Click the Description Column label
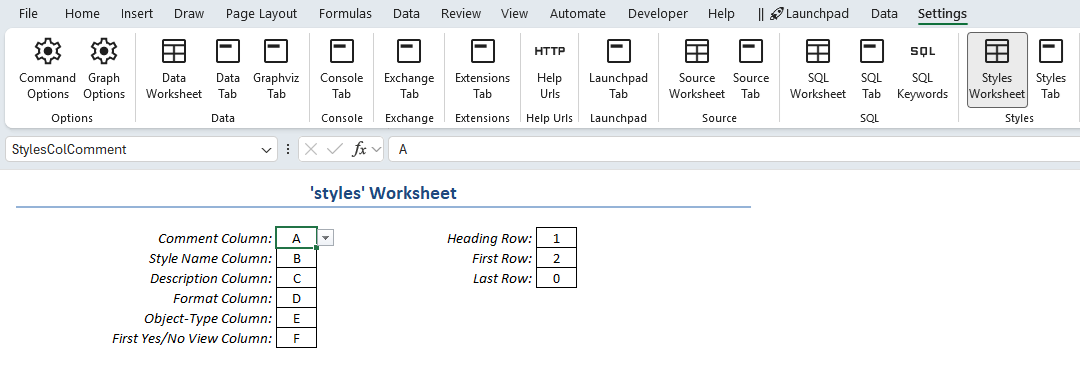This screenshot has width=1080, height=369. (x=211, y=279)
